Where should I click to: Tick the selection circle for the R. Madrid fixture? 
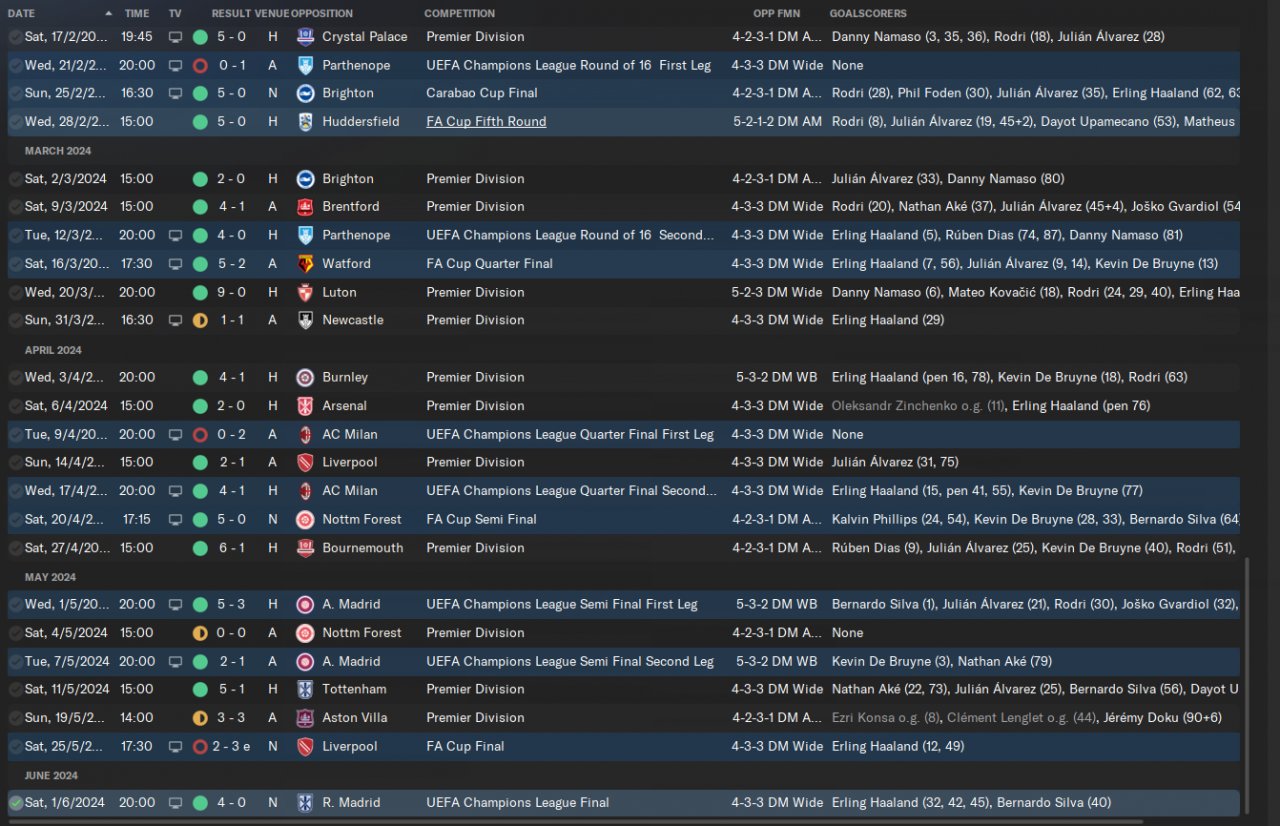[15, 803]
